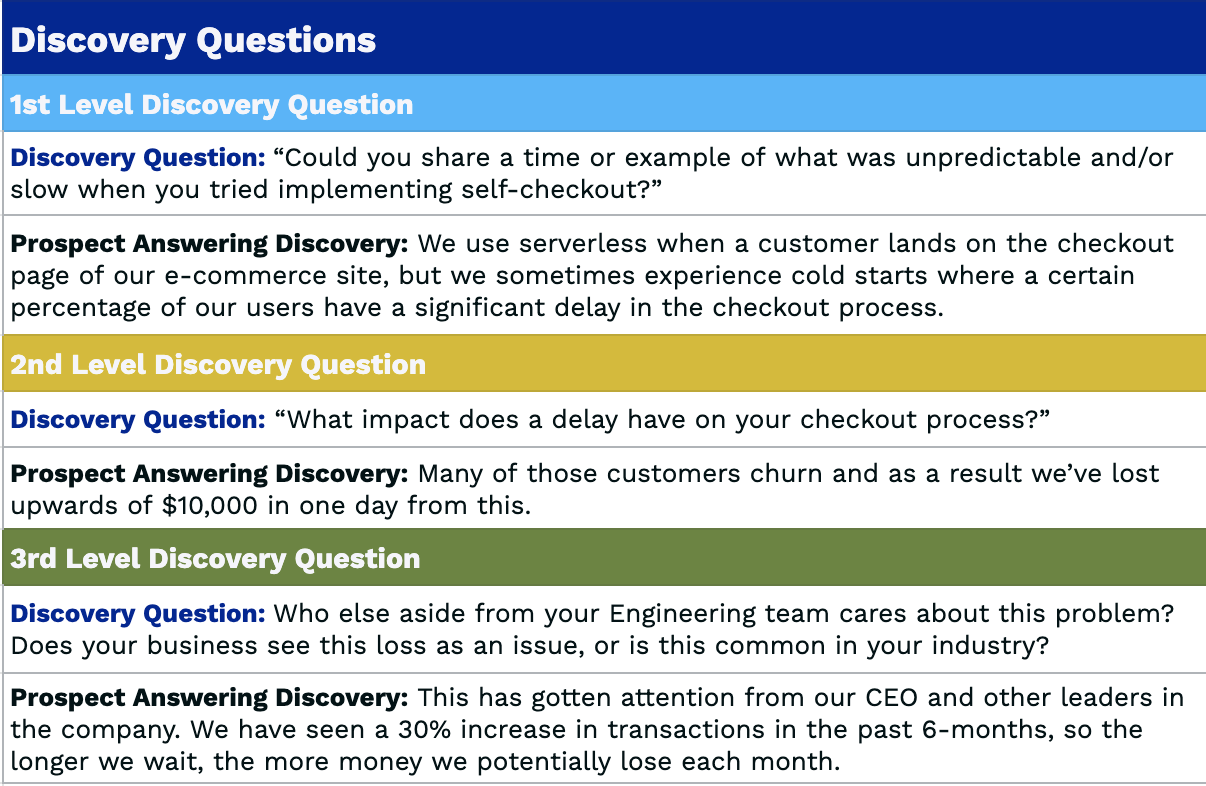Click "Prospect Answering Discovery:" label mentioning serverless
Screen dimensions: 1206x786
coord(210,244)
